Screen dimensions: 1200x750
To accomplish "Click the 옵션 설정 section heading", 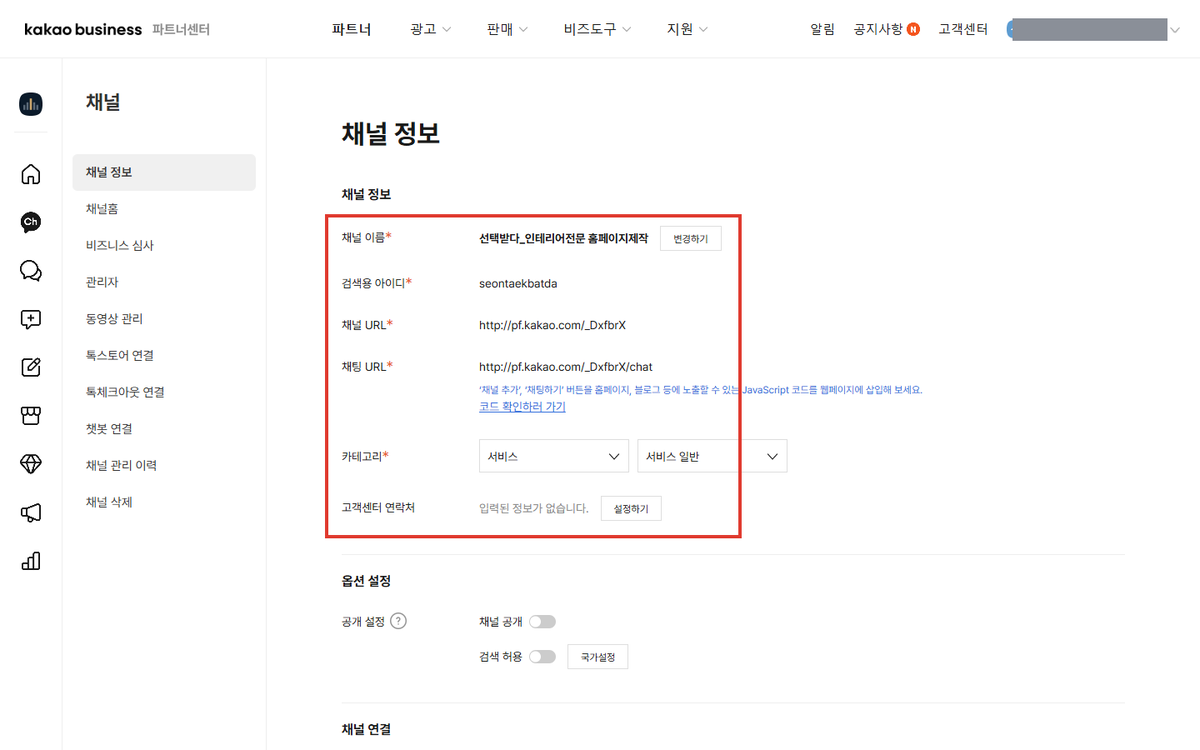I will pos(366,581).
